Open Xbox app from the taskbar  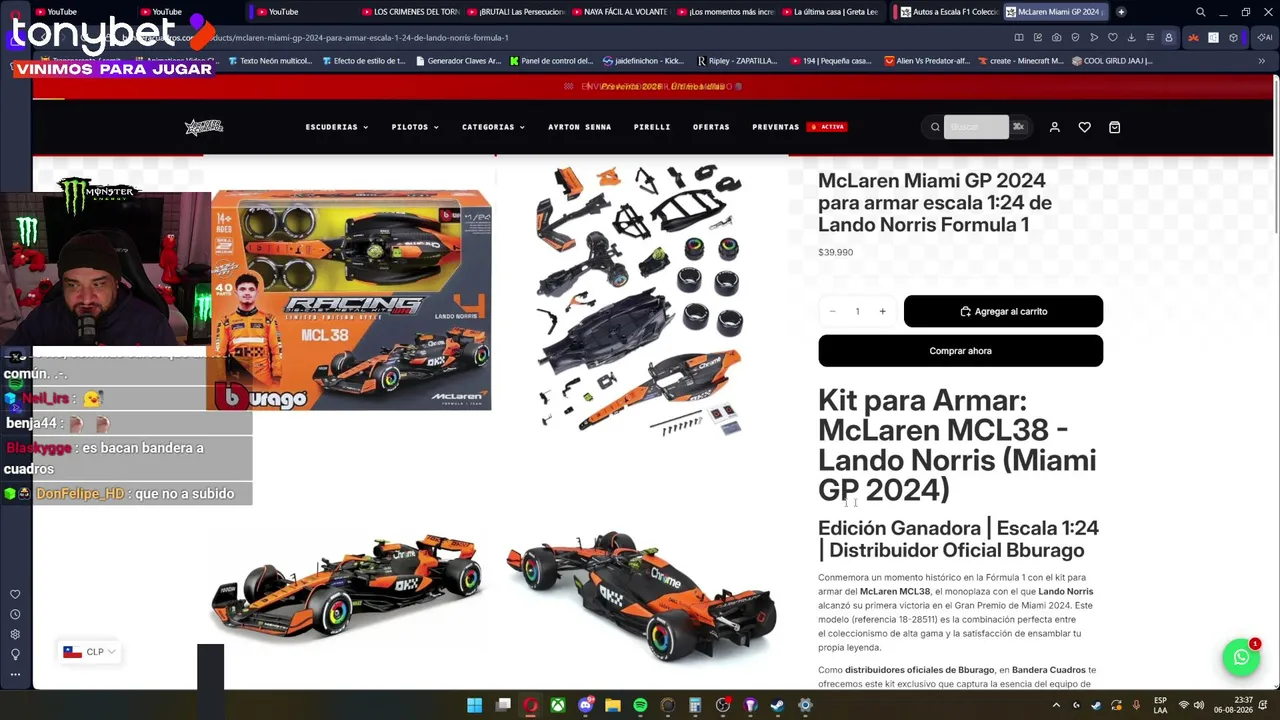pyautogui.click(x=557, y=705)
